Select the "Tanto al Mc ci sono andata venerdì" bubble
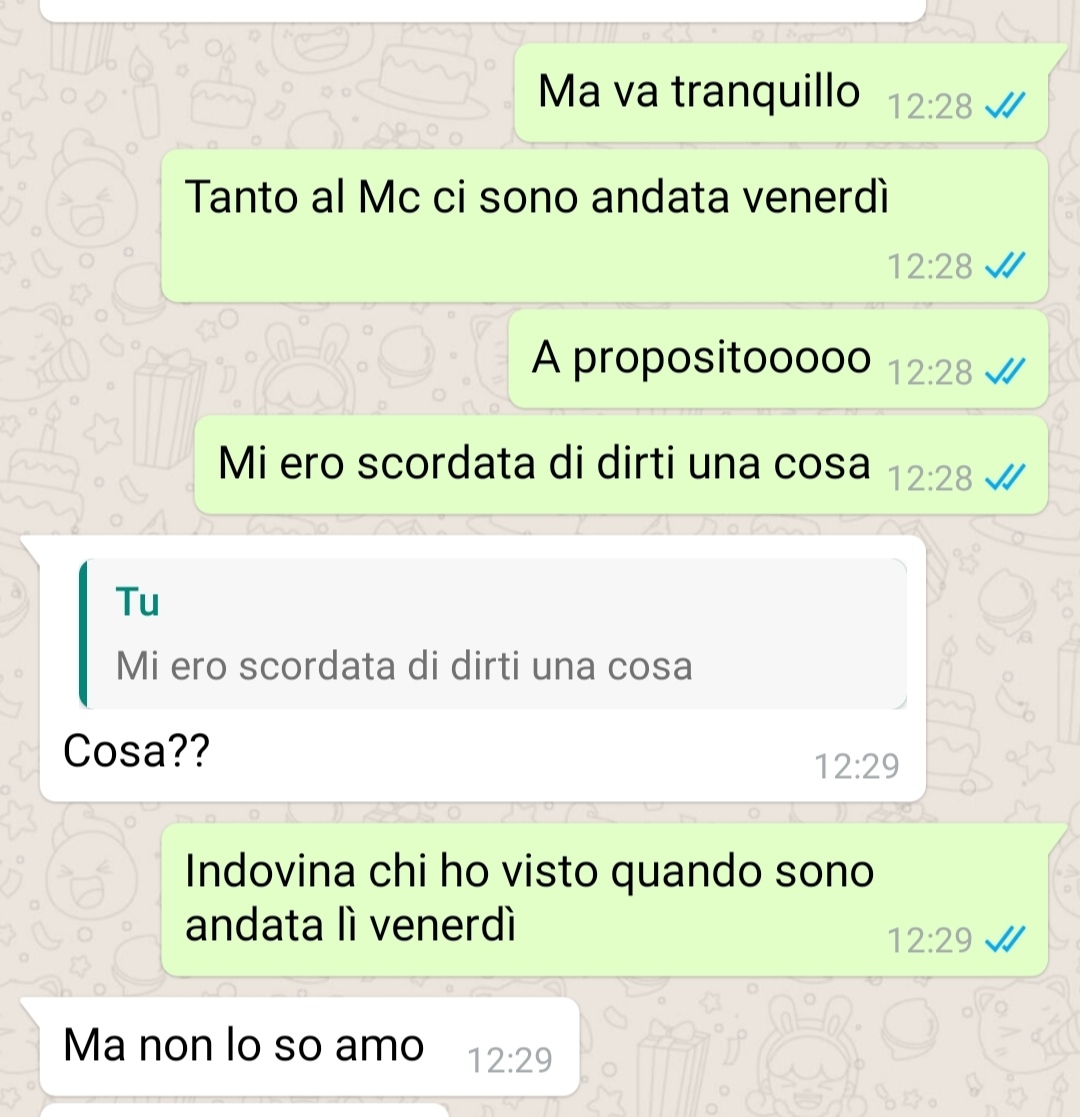The width and height of the screenshot is (1080, 1117). pyautogui.click(x=604, y=226)
